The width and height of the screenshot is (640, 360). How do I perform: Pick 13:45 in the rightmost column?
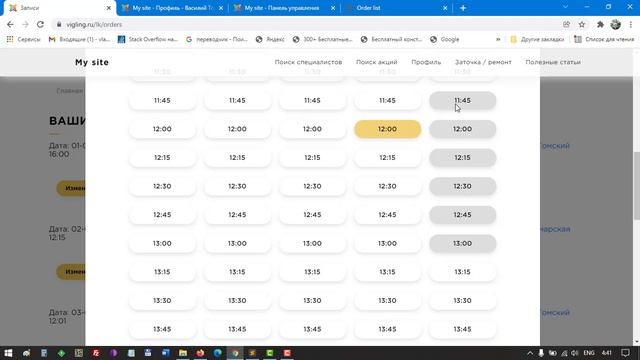click(462, 329)
